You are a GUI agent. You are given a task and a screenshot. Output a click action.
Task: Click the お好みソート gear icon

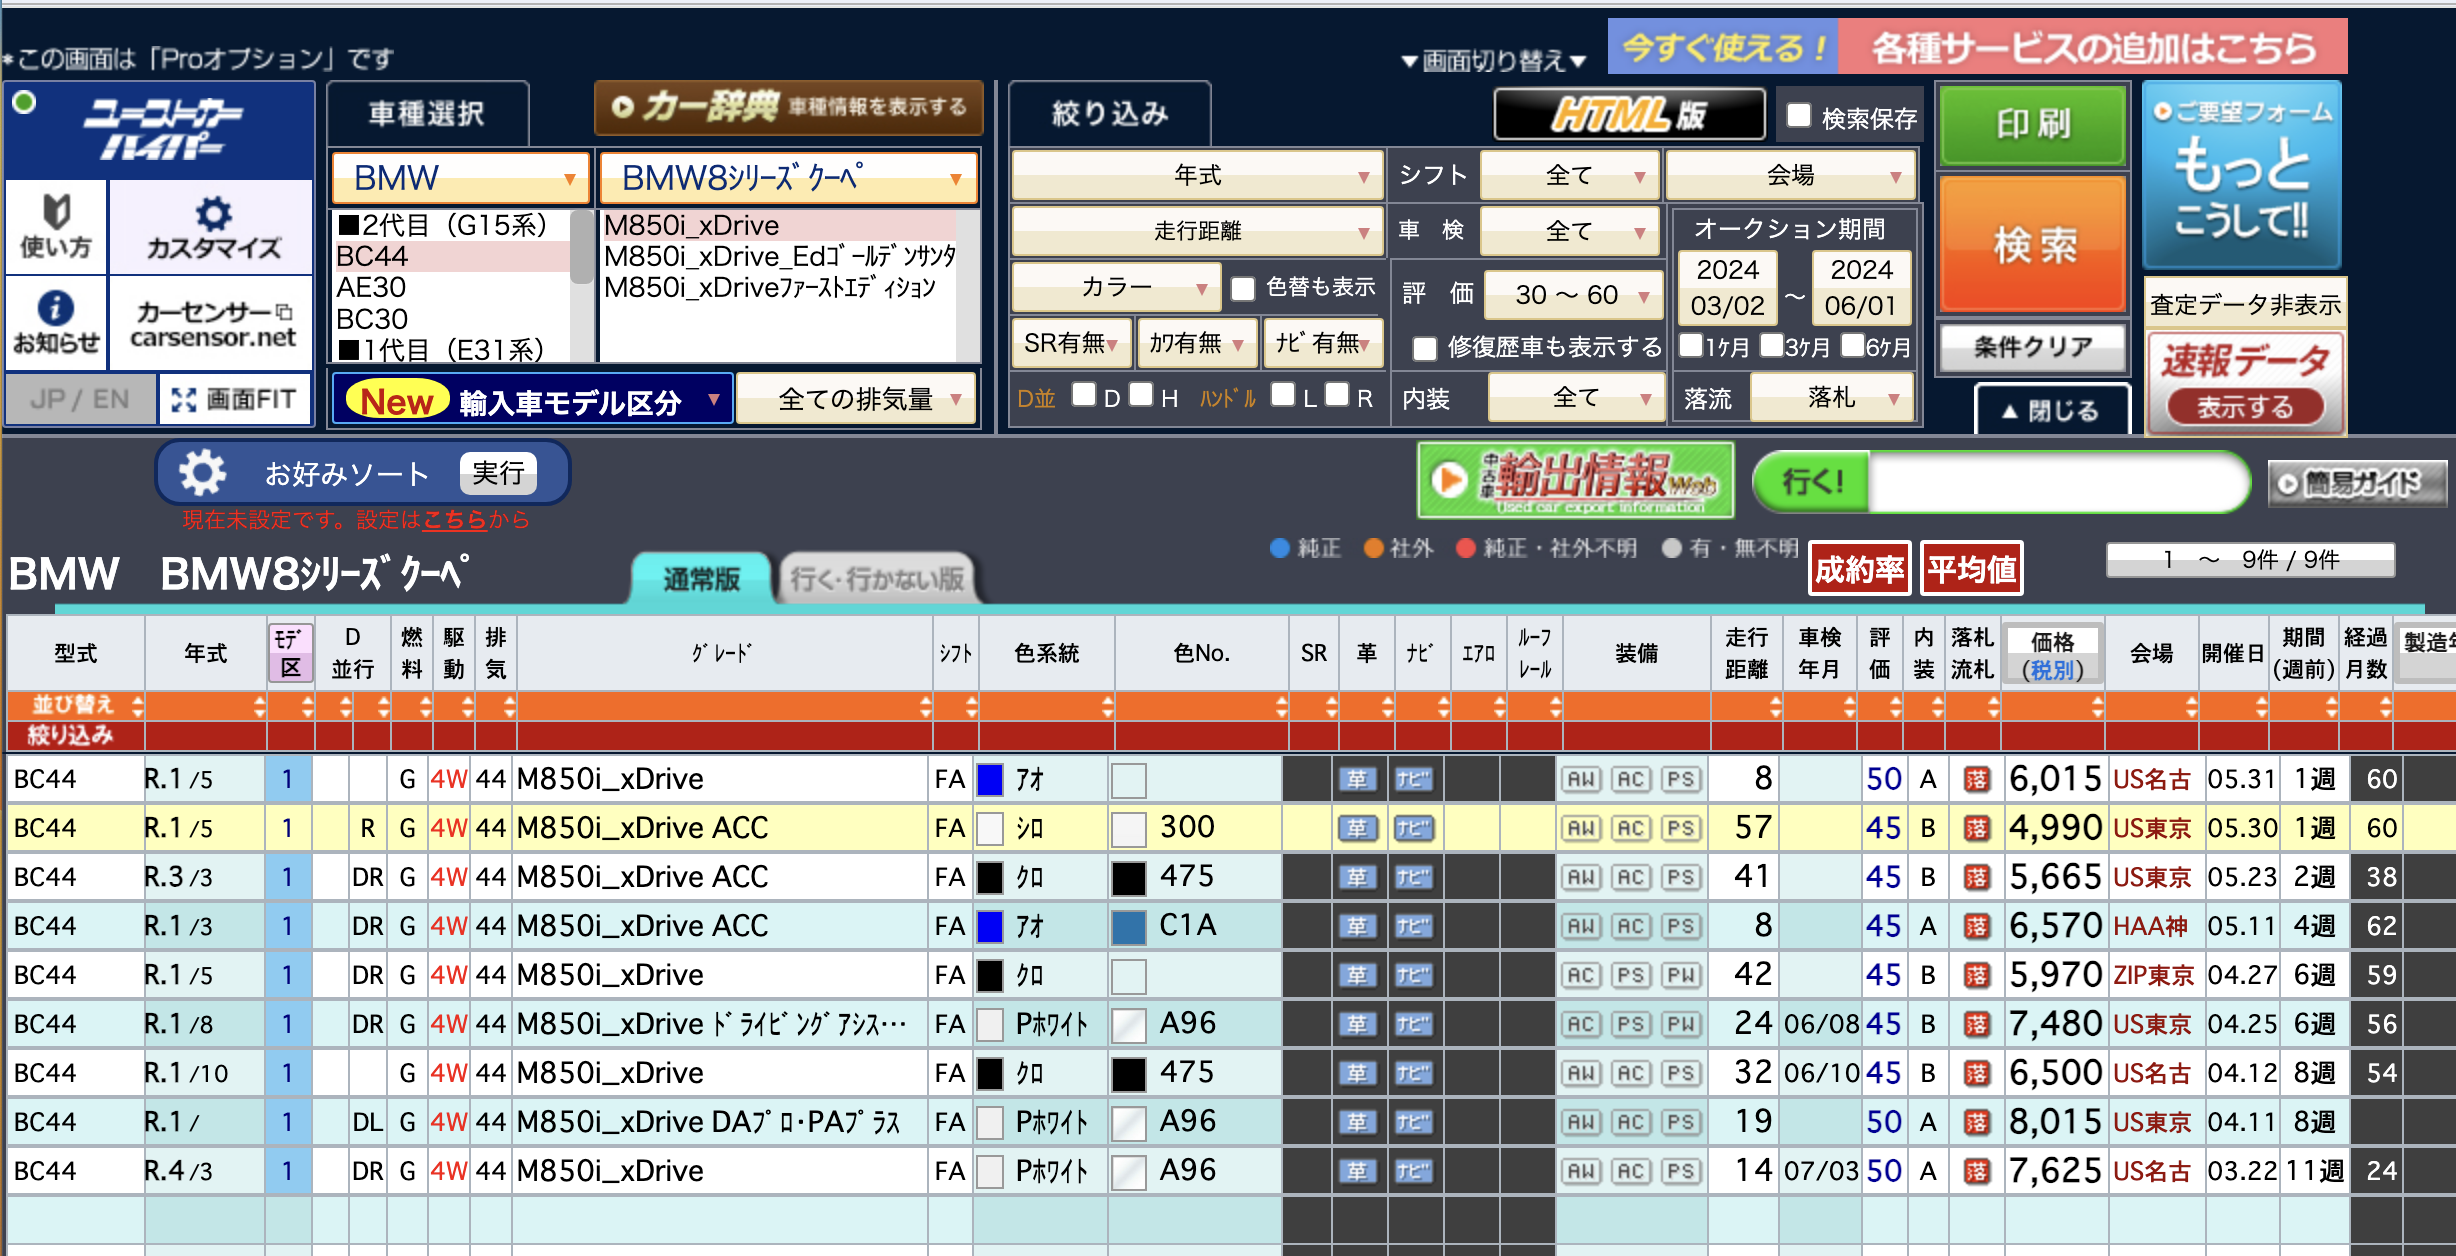(203, 473)
